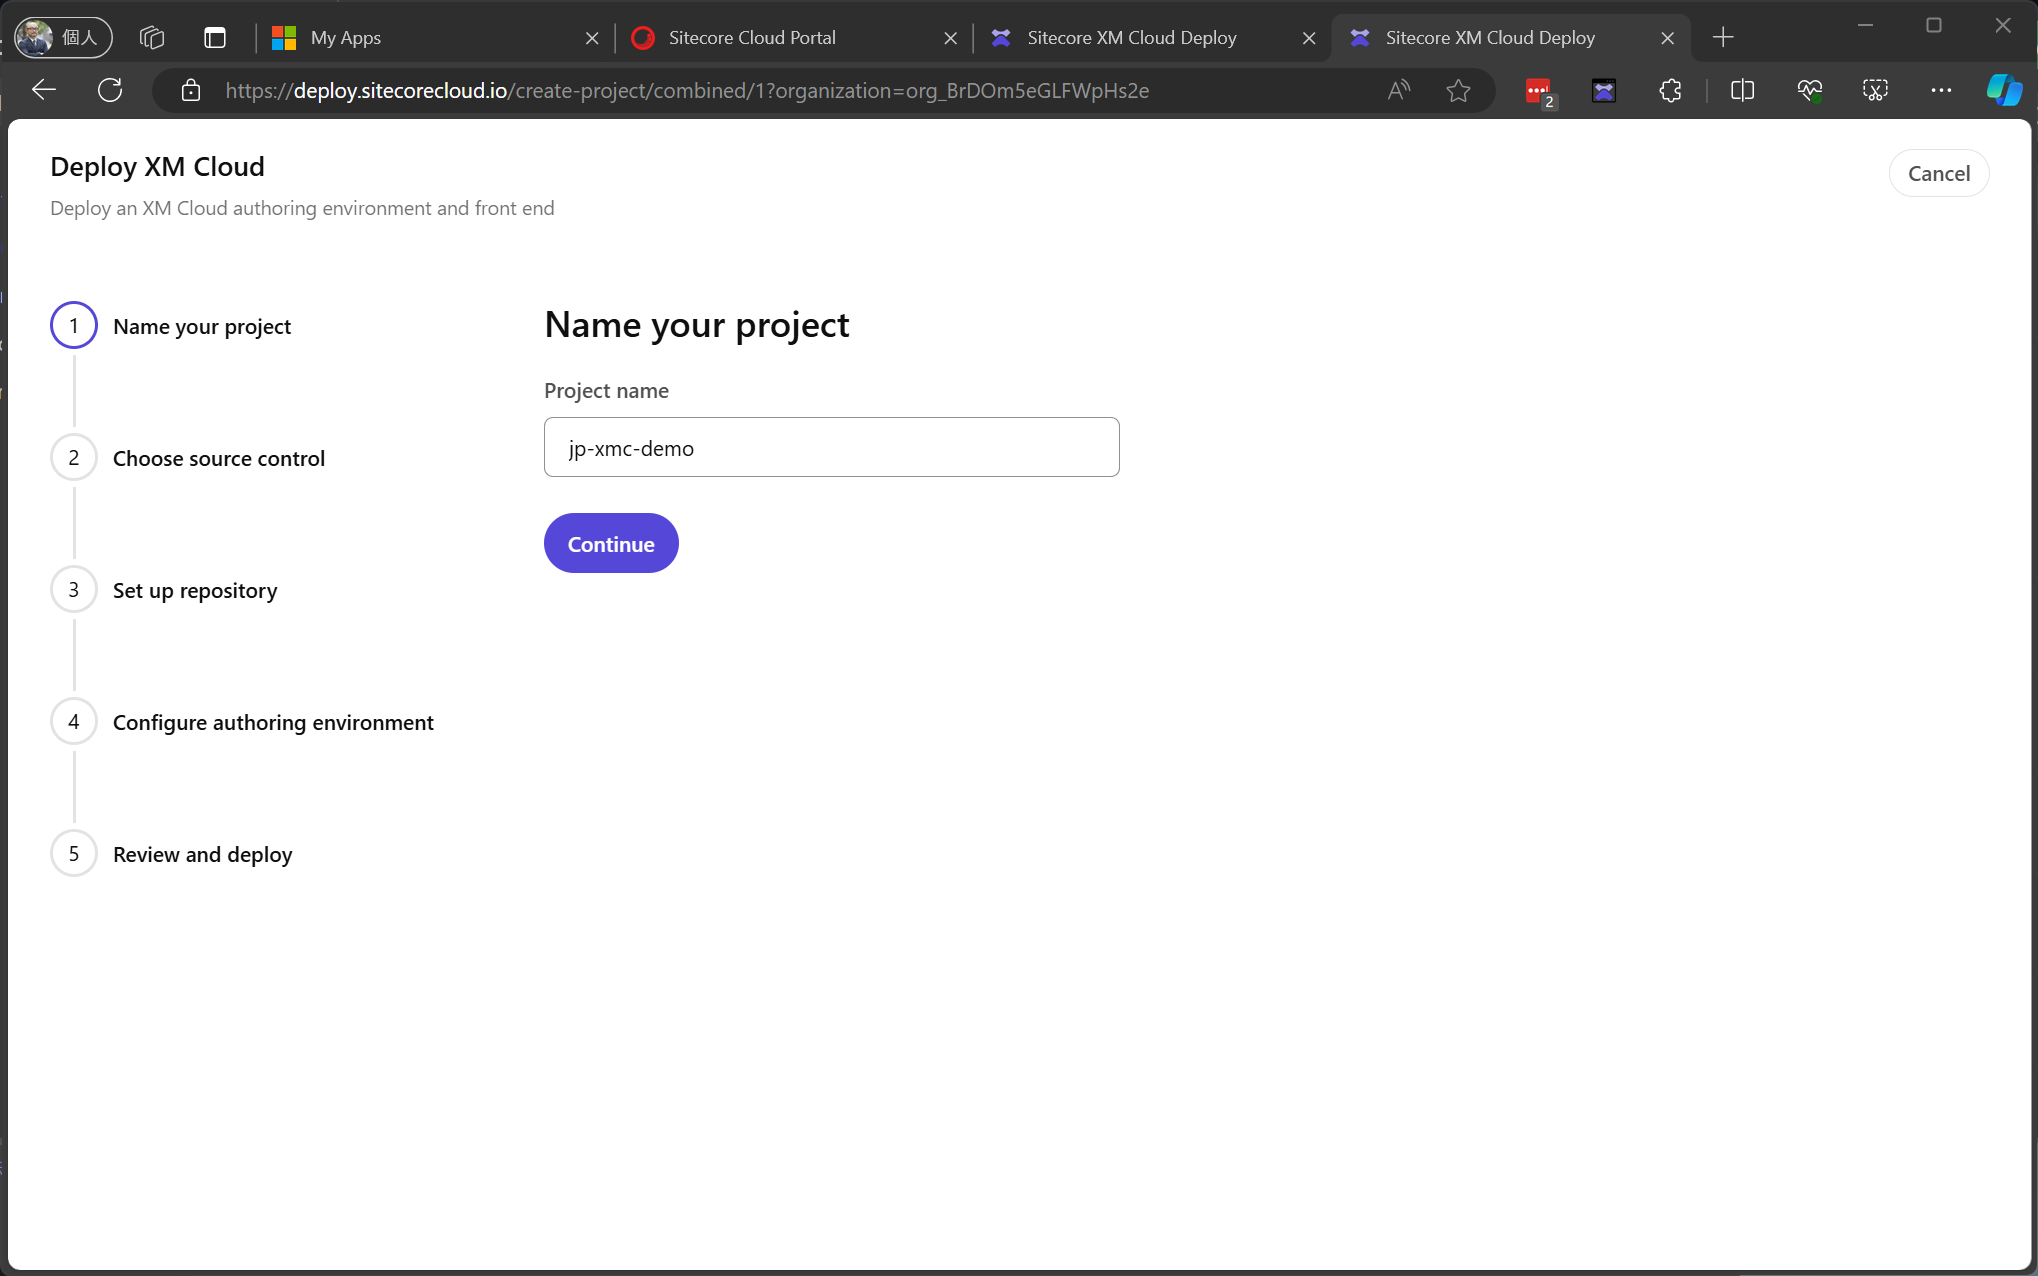Open a new browser tab
The height and width of the screenshot is (1276, 2038).
click(1723, 38)
